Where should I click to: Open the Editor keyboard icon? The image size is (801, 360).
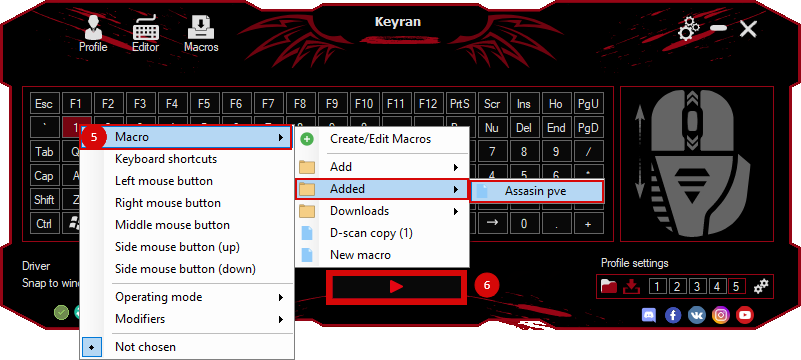point(146,28)
